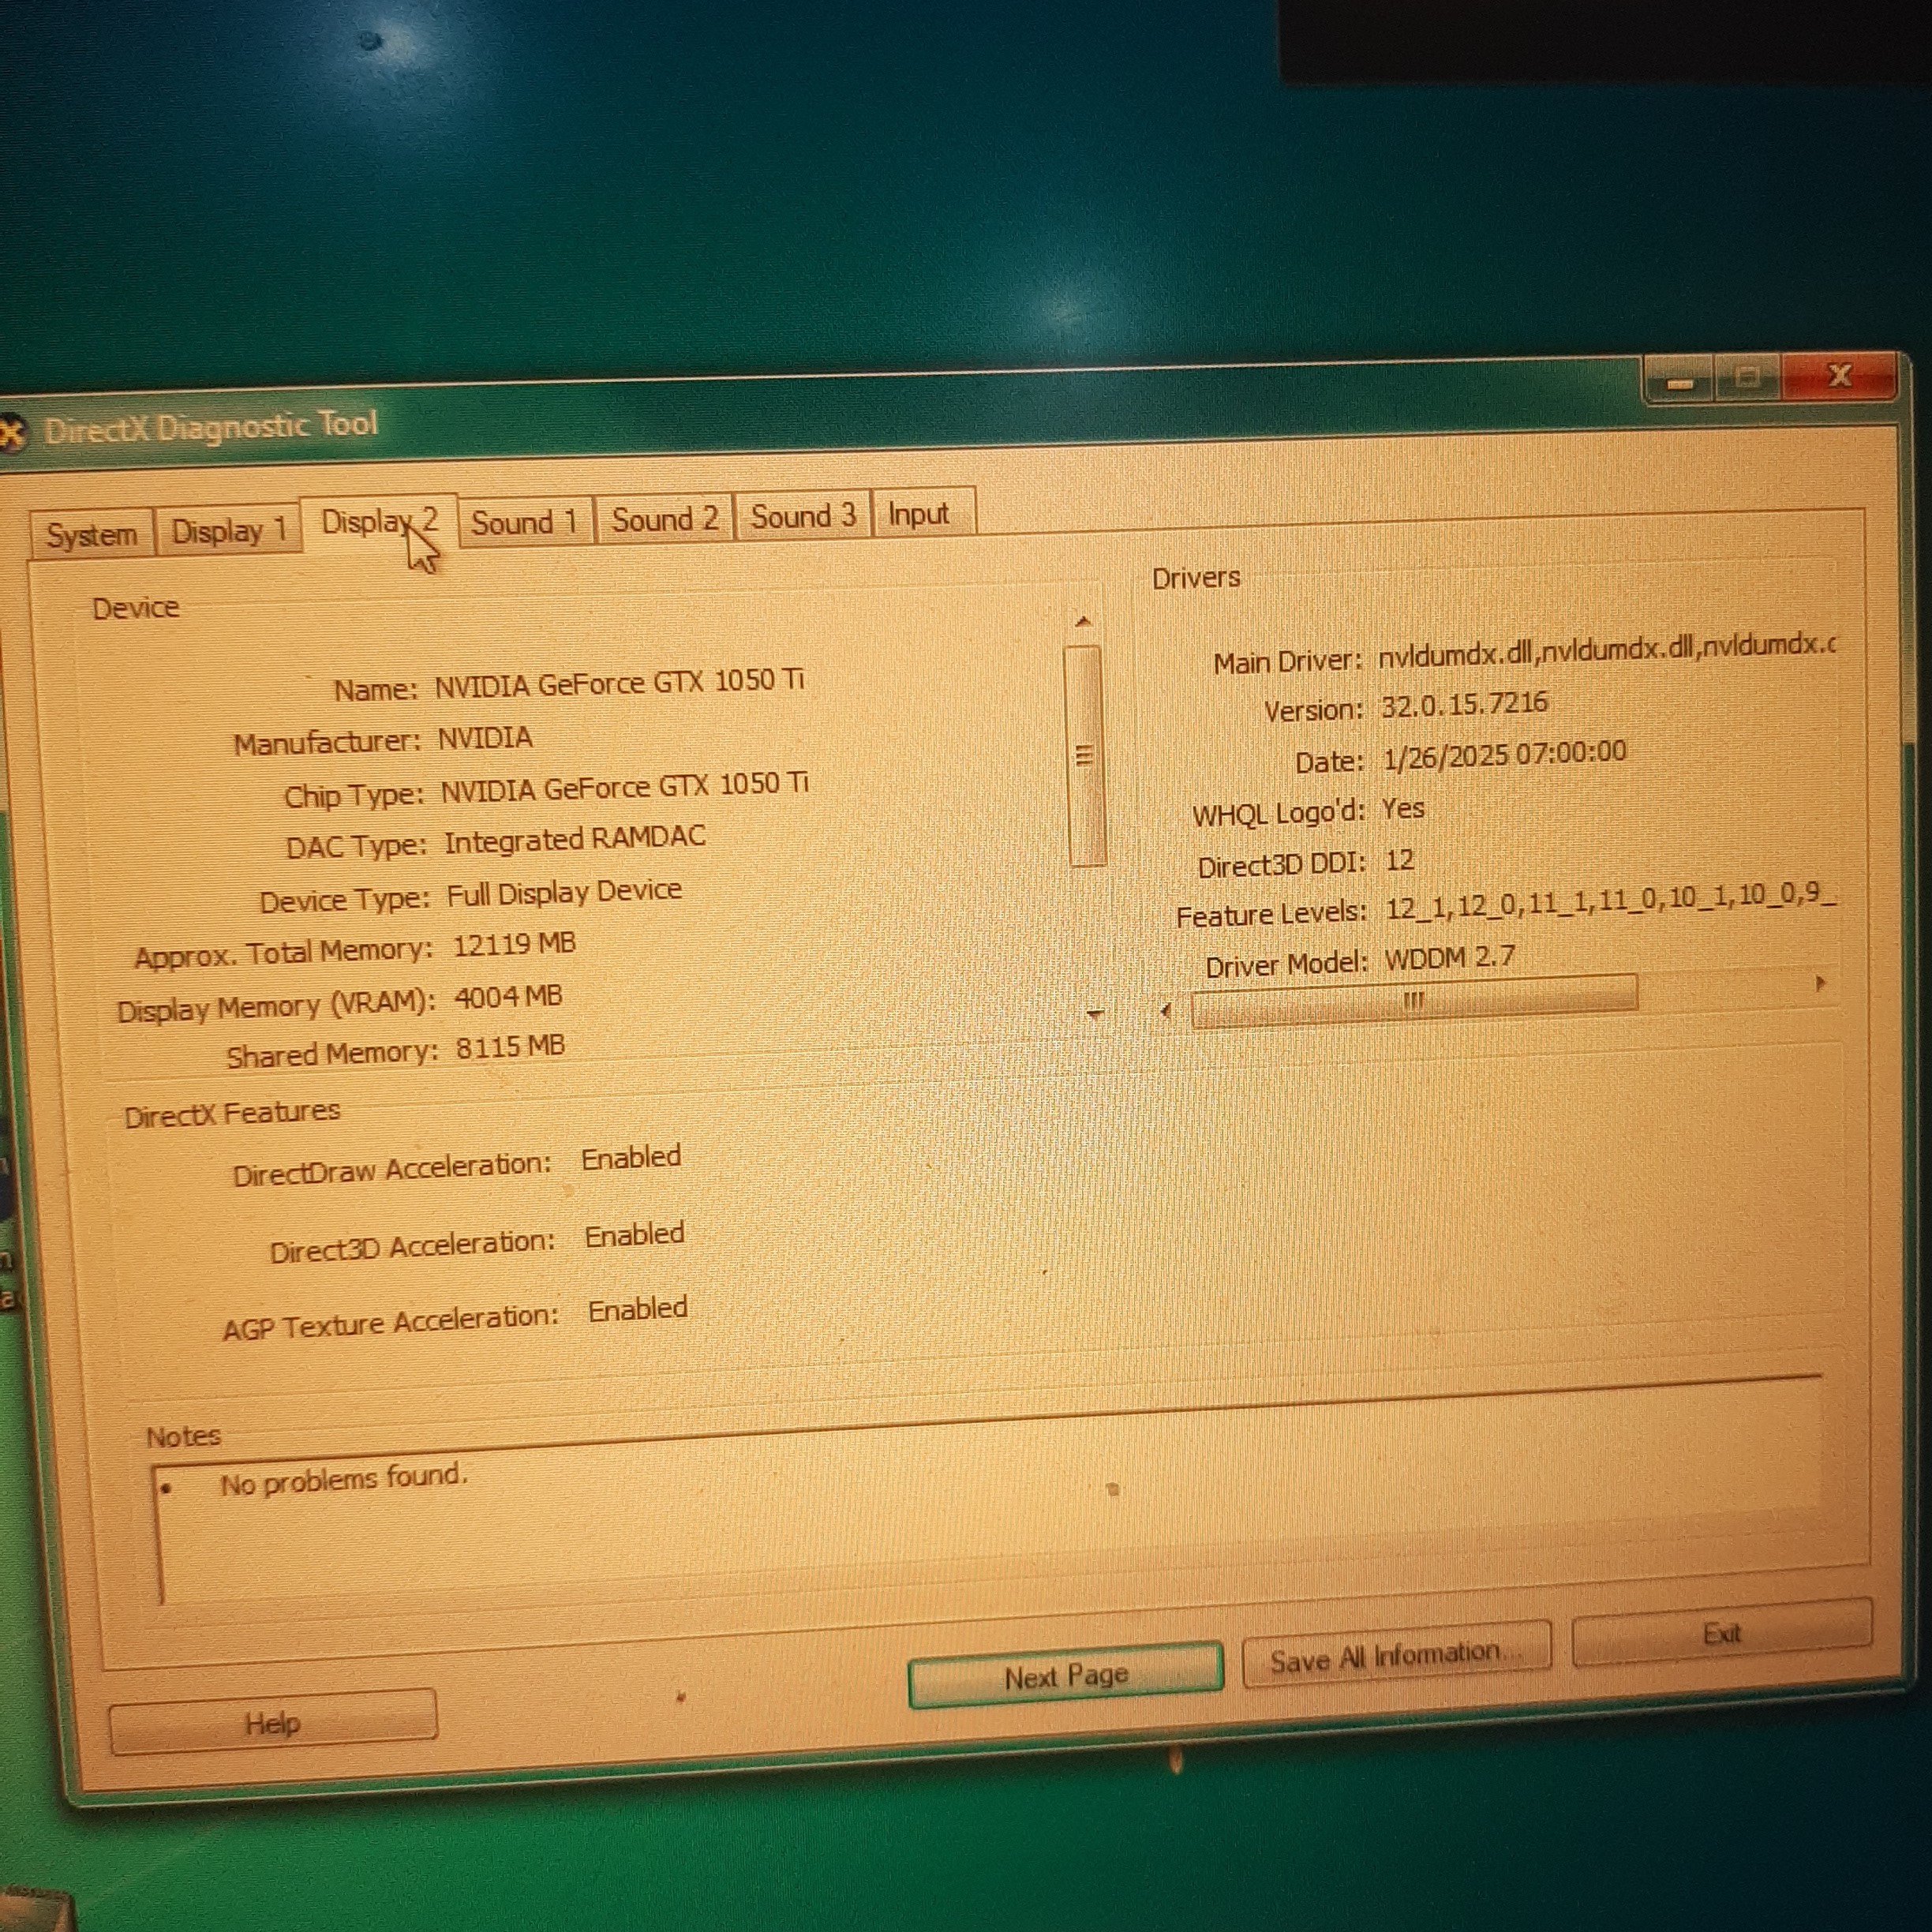
Task: Click the Device vertical scrollbar thumb
Action: [x=1085, y=755]
